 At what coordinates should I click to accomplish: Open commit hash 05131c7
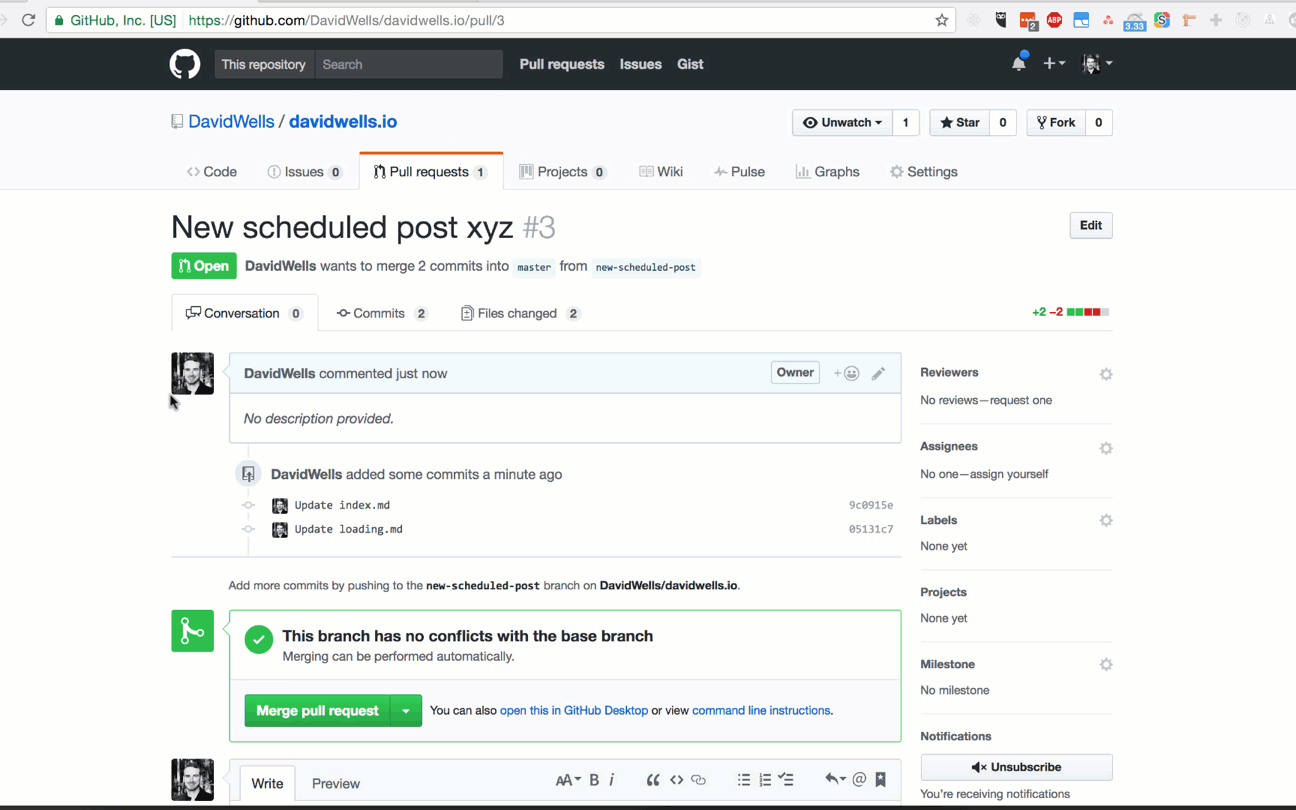click(871, 529)
